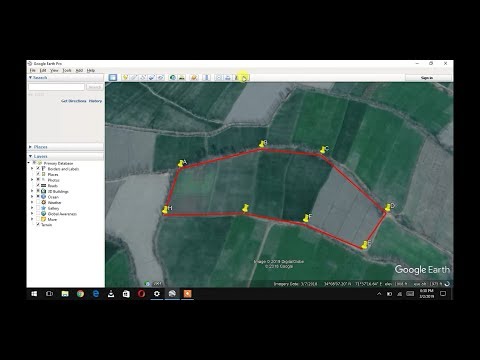Collapse the Primary Database tree node
This screenshot has width=480, height=360.
[x=29, y=163]
